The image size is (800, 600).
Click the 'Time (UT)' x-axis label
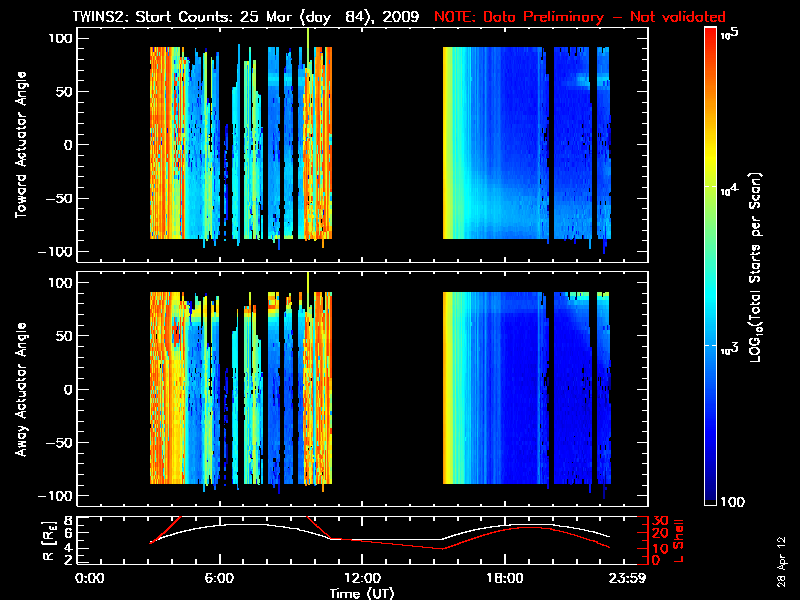tap(362, 593)
